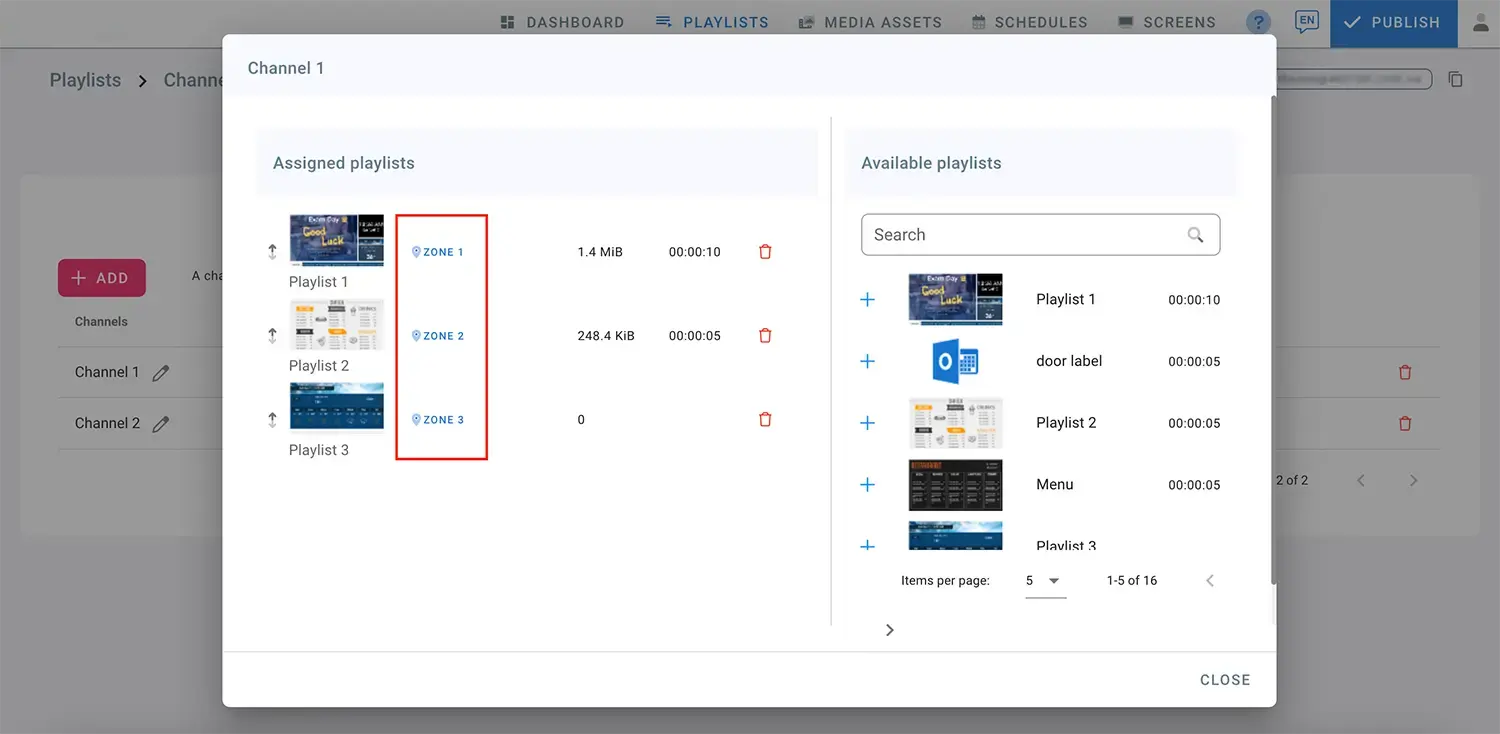Go to the Media Assets tab

870,22
